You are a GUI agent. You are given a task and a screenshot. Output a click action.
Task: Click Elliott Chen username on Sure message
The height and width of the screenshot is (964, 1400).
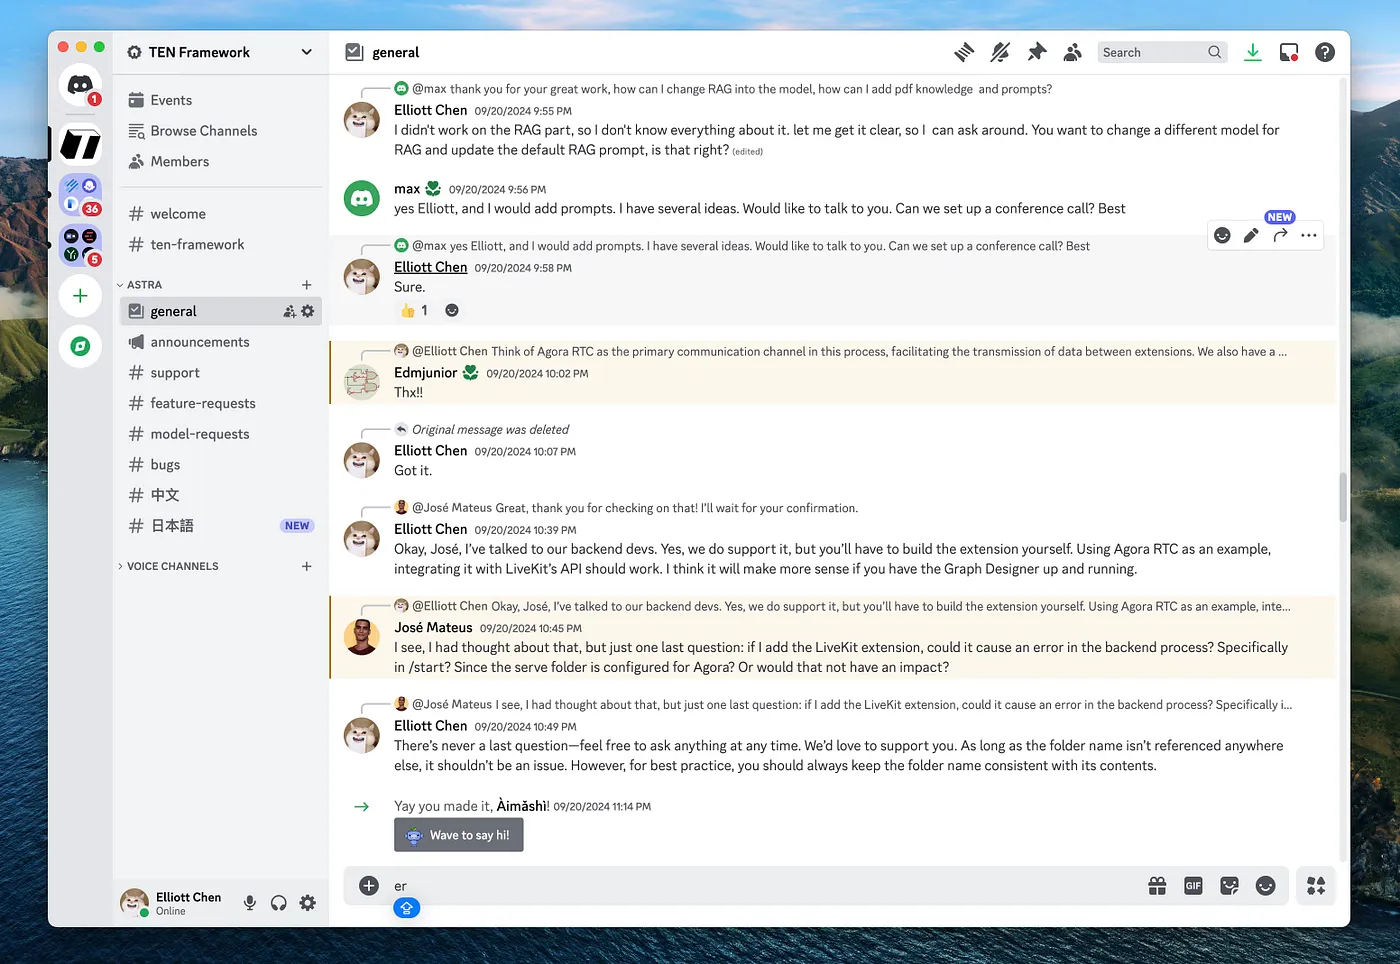(x=430, y=267)
